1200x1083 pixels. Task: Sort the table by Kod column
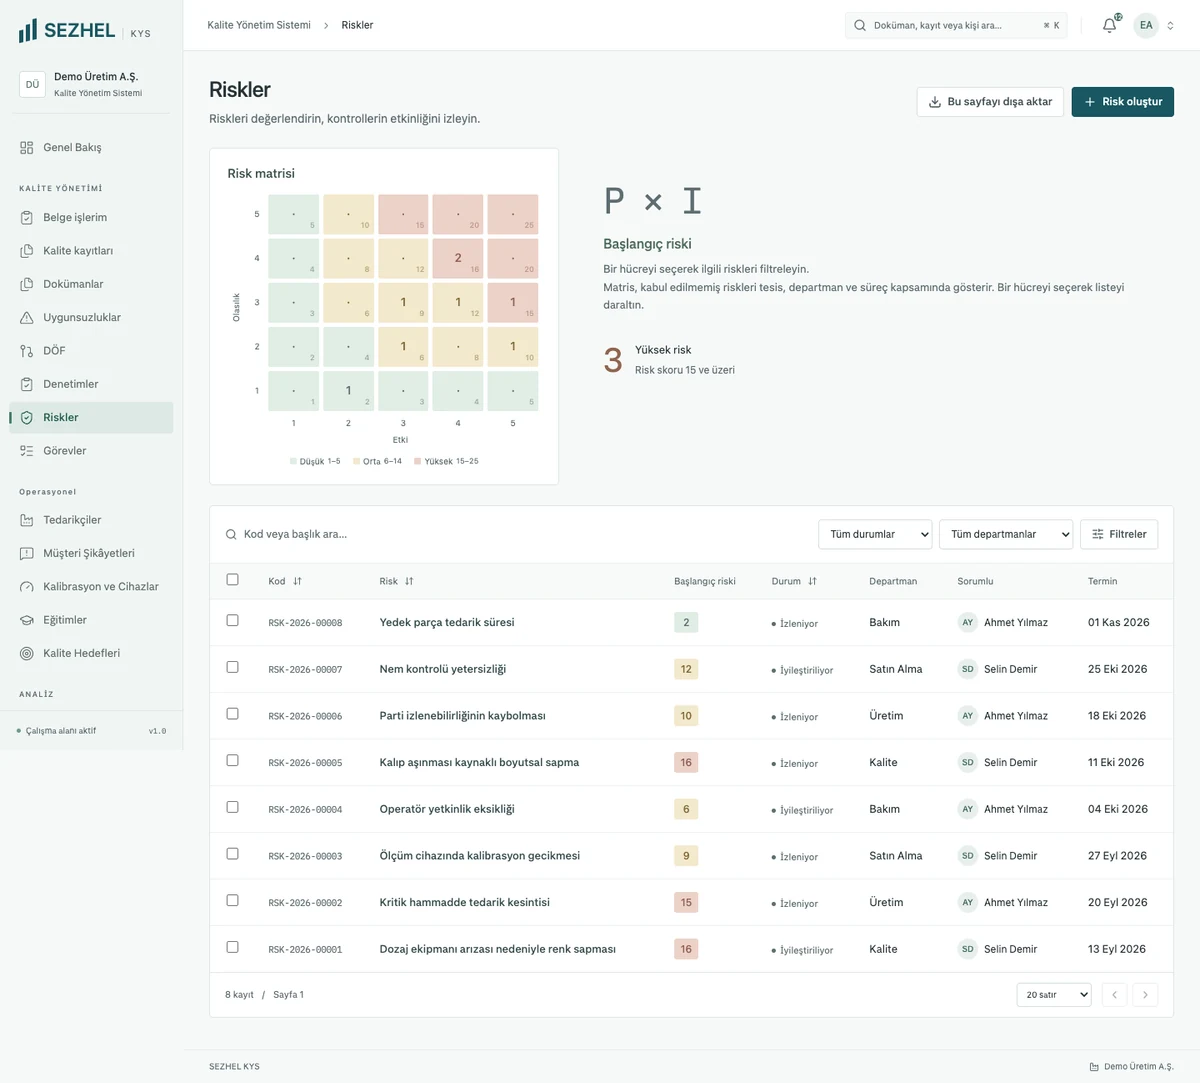coord(285,581)
